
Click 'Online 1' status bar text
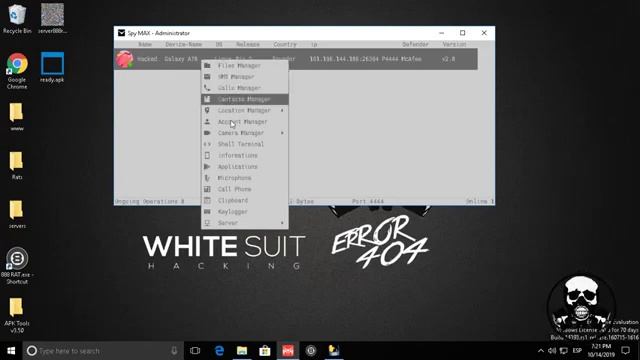pos(480,201)
